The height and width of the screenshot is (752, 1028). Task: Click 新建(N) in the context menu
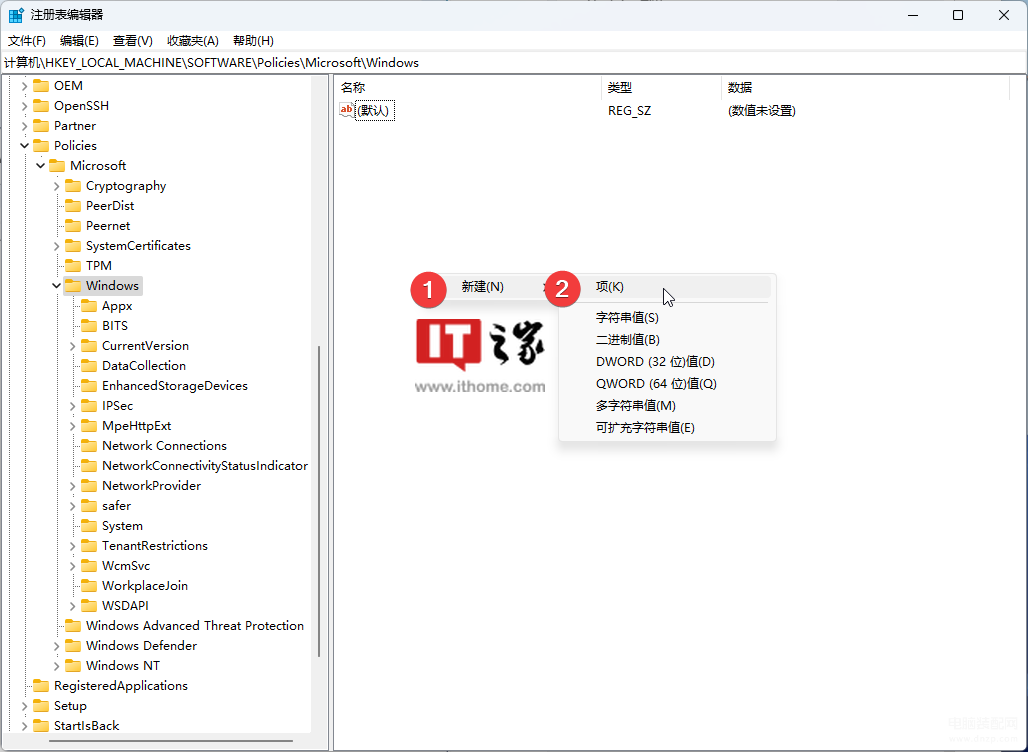tap(485, 287)
